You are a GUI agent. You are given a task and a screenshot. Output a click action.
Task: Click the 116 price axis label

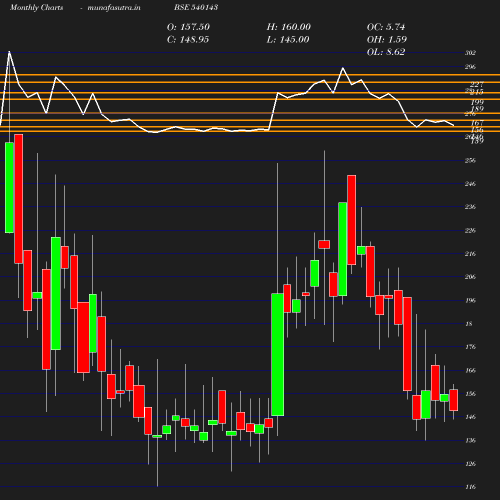[470, 487]
